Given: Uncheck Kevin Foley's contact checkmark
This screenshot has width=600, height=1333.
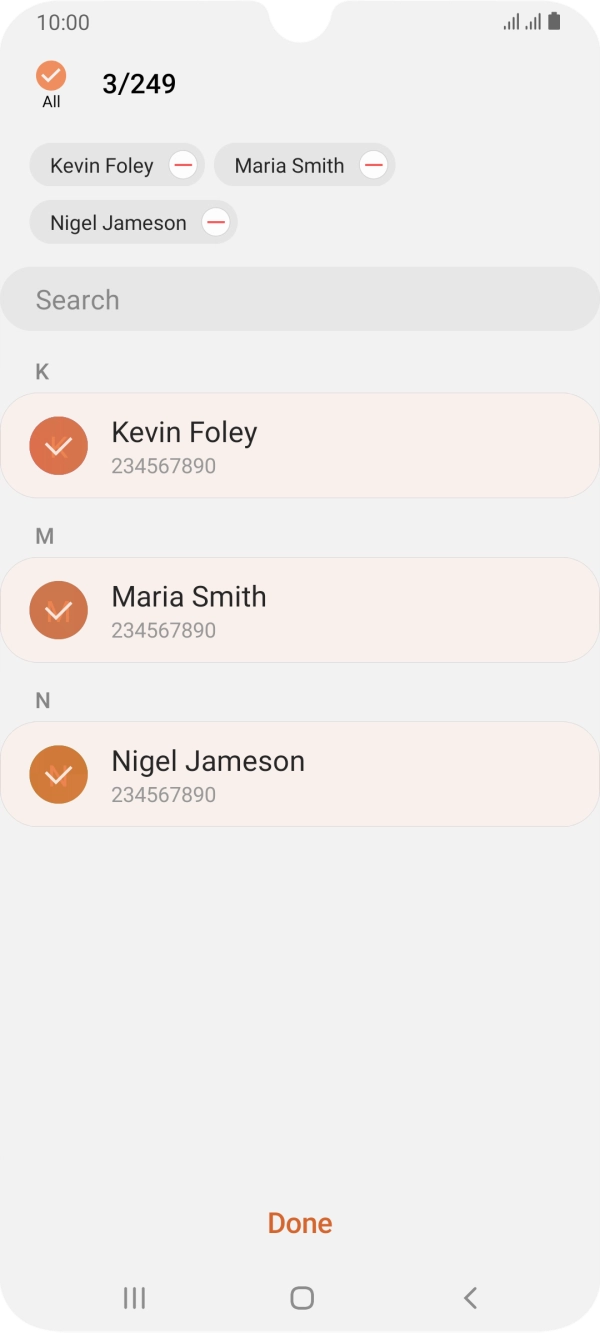Looking at the screenshot, I should [59, 445].
